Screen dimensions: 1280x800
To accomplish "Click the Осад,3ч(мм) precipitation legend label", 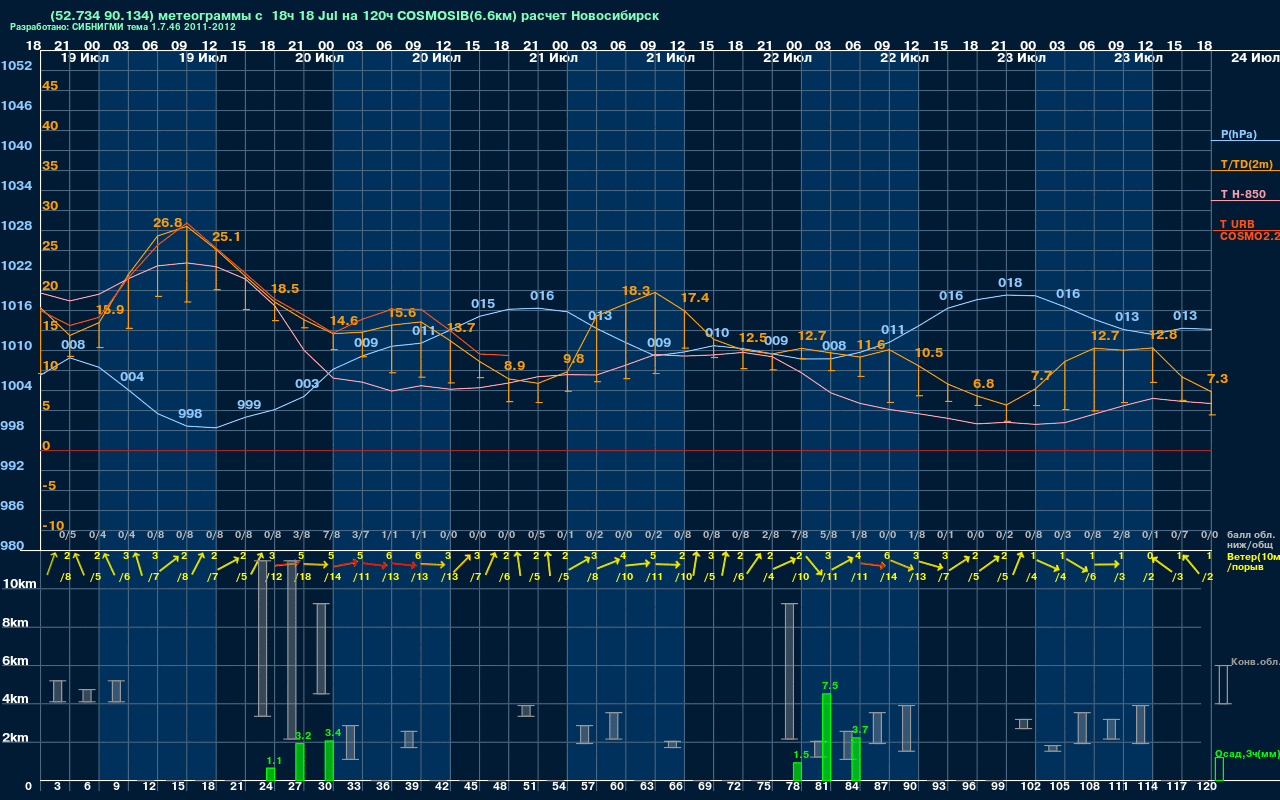I will tap(1246, 754).
